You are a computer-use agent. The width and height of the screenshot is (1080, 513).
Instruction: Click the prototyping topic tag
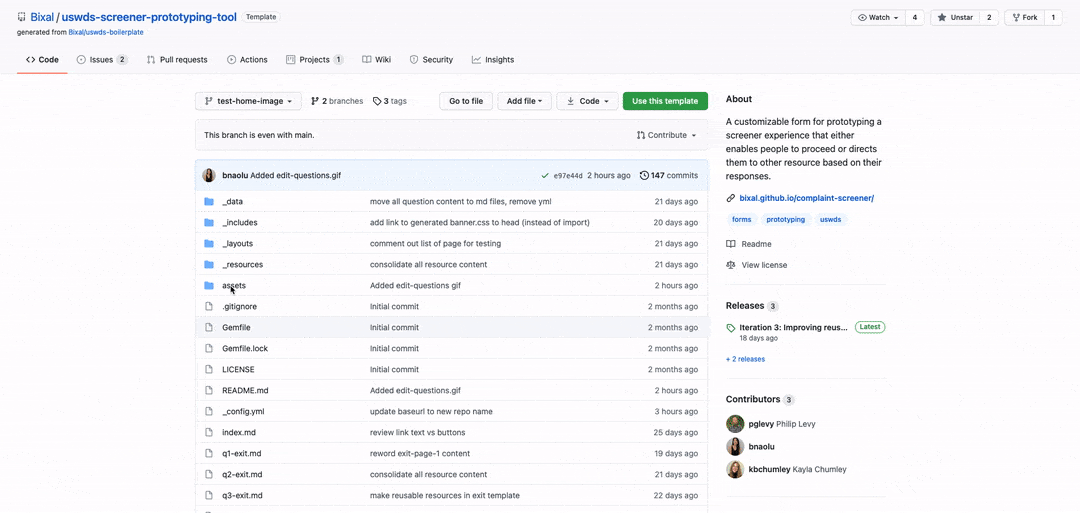[786, 220]
